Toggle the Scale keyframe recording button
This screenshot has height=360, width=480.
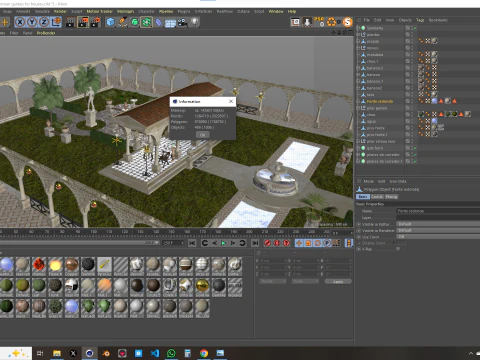click(x=308, y=243)
